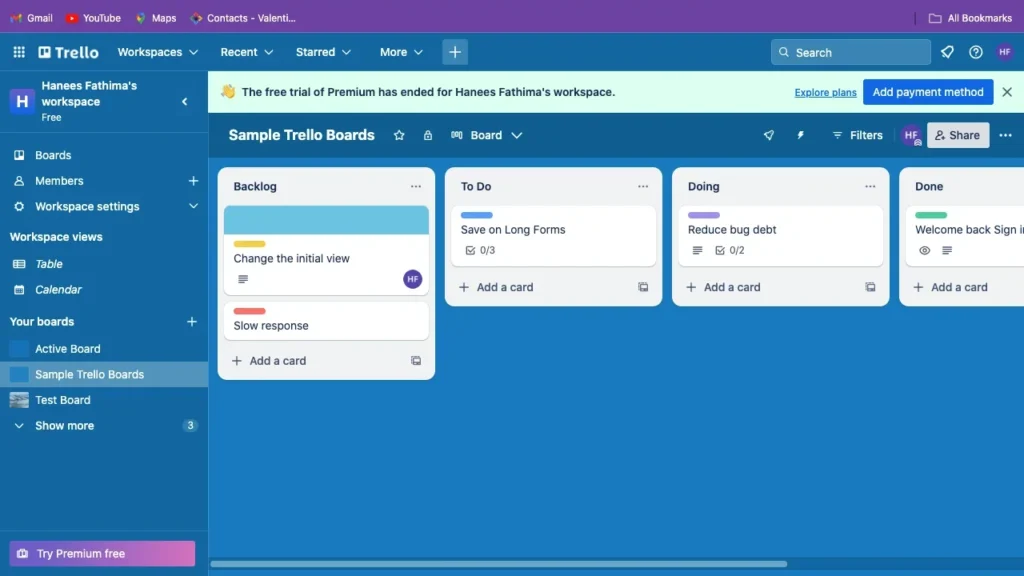Open the Trello apps grid icon
Image resolution: width=1024 pixels, height=576 pixels.
pos(18,52)
